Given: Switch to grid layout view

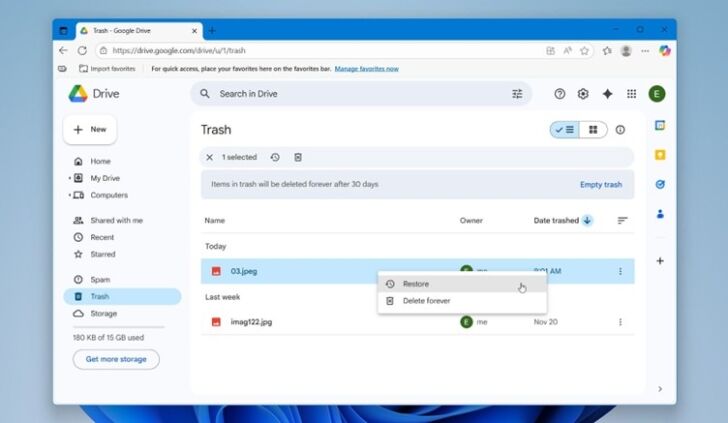Looking at the screenshot, I should pyautogui.click(x=593, y=130).
